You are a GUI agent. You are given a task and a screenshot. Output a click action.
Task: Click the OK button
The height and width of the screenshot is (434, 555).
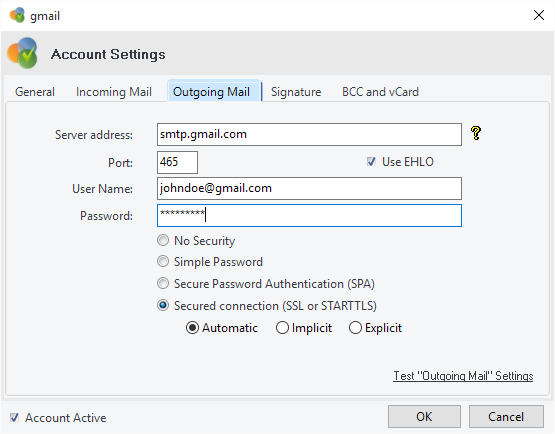click(x=424, y=417)
